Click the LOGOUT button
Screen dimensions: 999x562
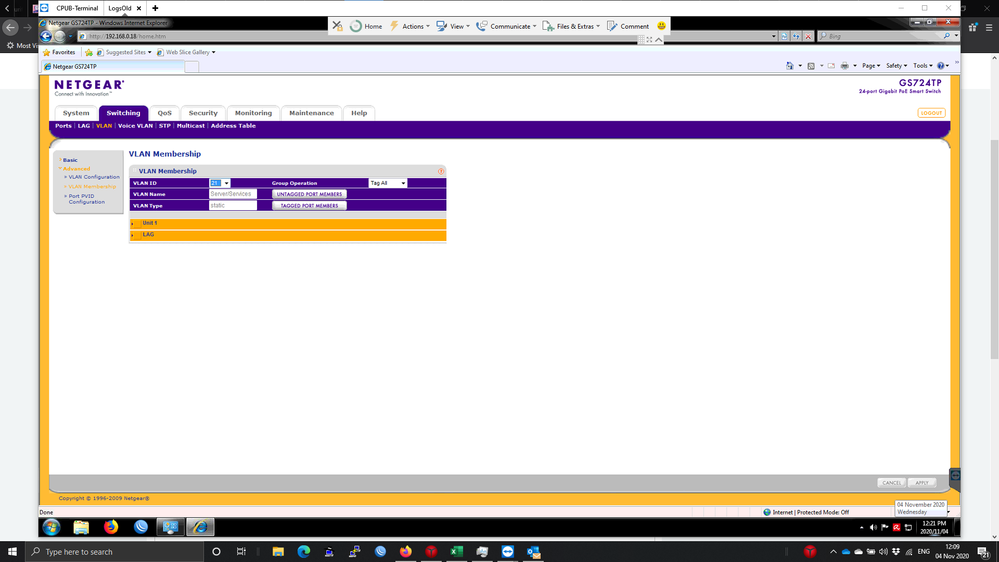(x=931, y=113)
